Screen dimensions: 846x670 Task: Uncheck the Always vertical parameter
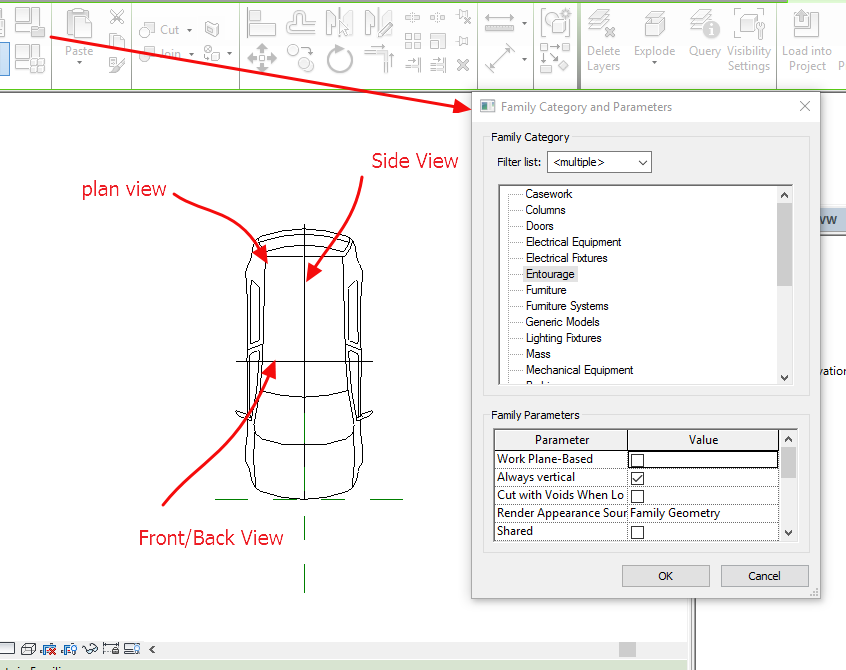point(636,477)
